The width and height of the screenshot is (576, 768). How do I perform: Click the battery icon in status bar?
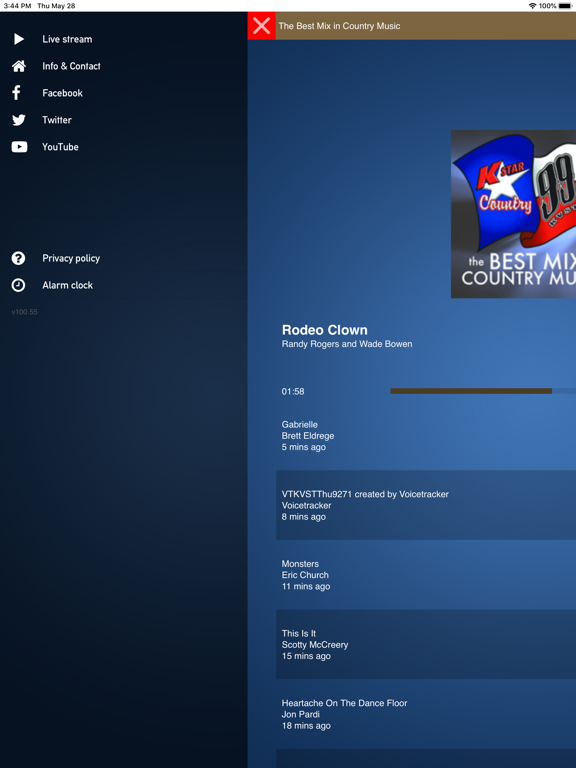point(565,6)
